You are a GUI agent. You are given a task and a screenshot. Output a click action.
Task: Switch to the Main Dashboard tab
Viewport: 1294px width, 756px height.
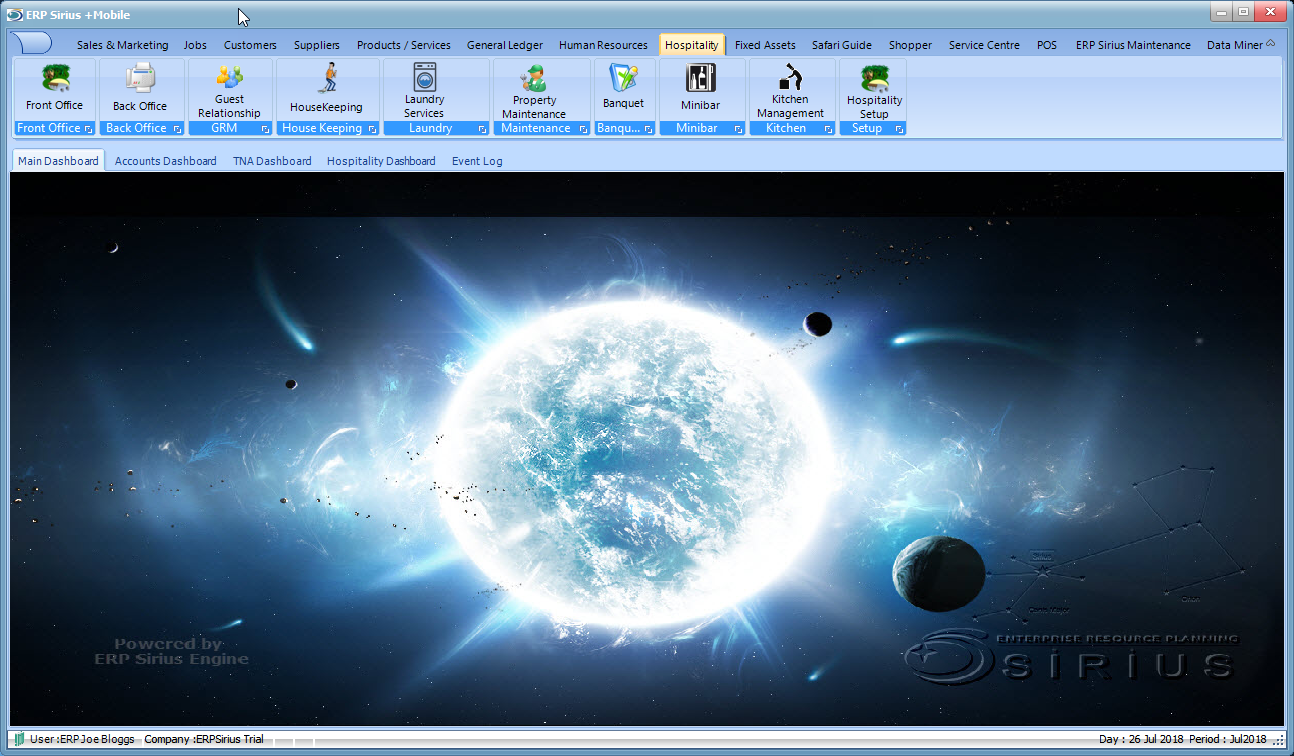pos(58,161)
